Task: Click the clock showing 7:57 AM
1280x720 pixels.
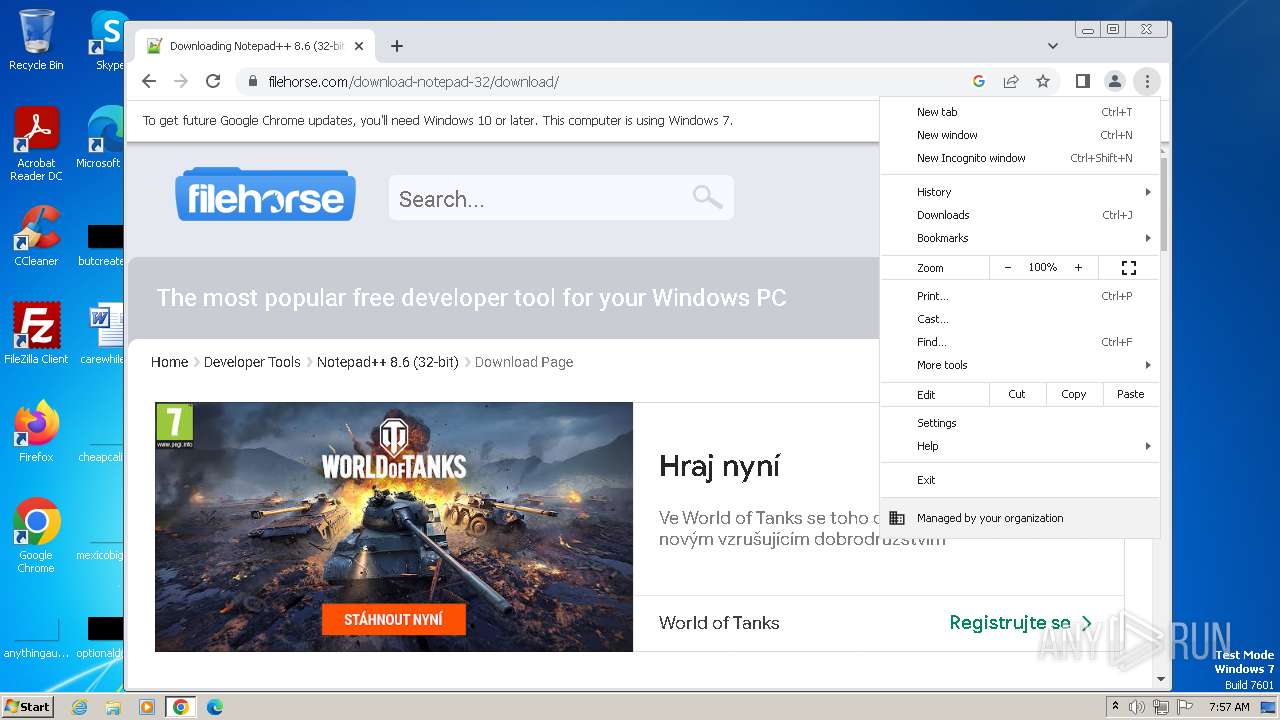Action: [1229, 707]
